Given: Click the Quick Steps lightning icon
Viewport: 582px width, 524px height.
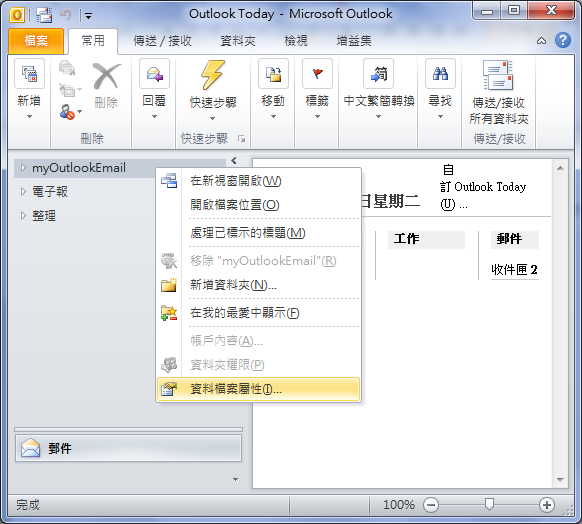Looking at the screenshot, I should pos(213,75).
